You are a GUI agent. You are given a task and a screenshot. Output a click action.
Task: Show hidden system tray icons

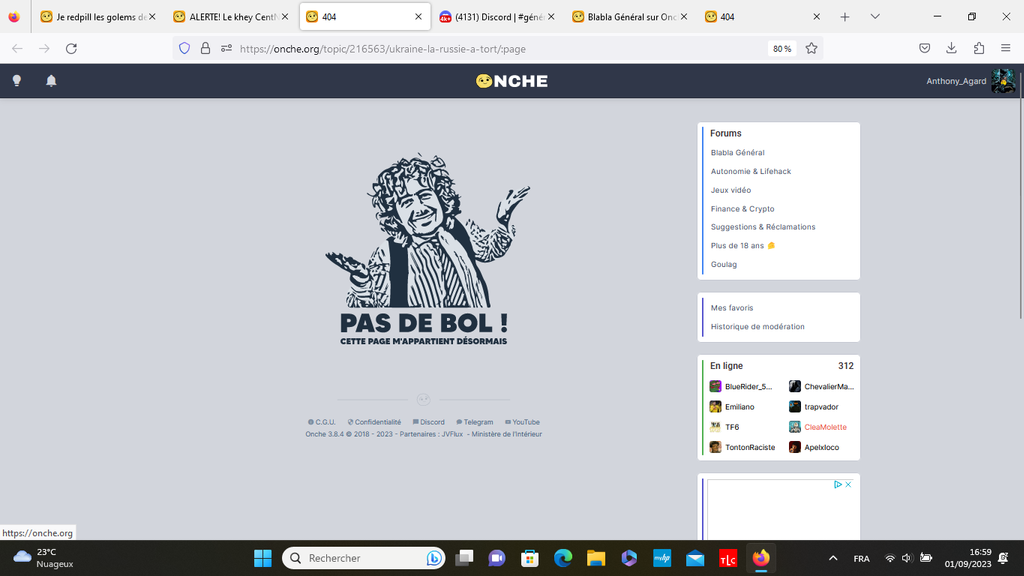[833, 558]
